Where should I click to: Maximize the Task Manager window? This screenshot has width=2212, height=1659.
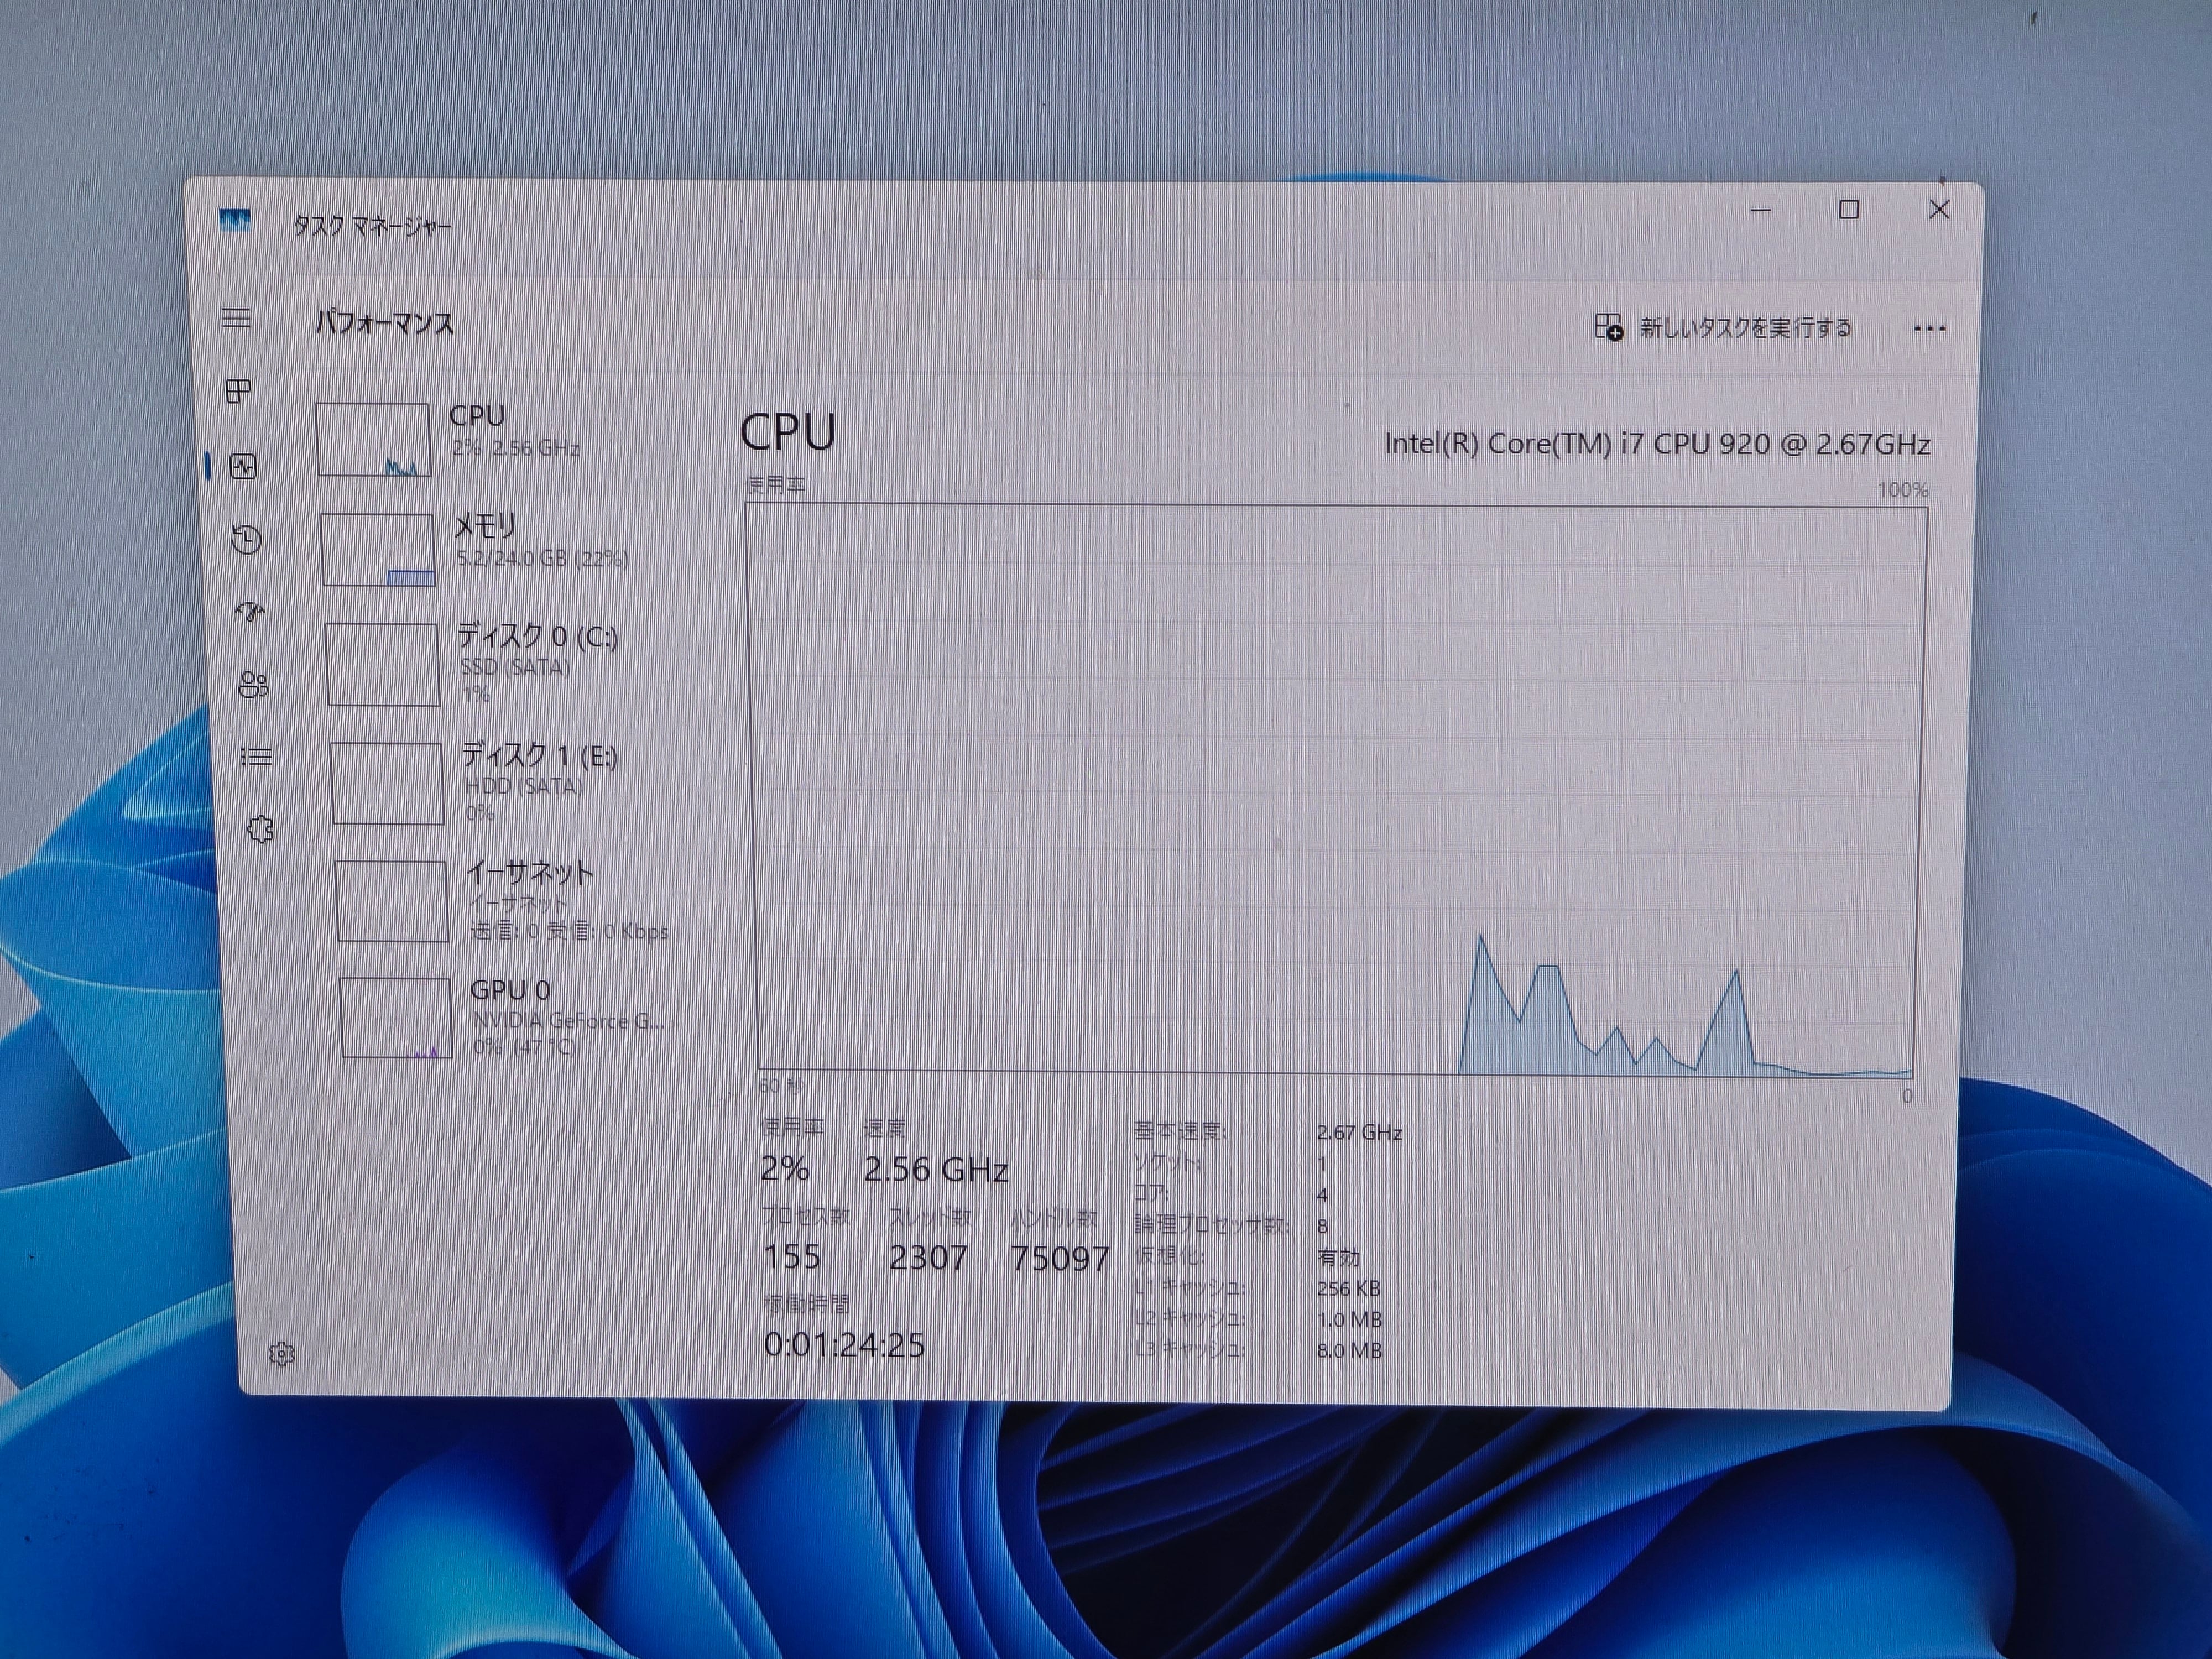[x=1849, y=210]
